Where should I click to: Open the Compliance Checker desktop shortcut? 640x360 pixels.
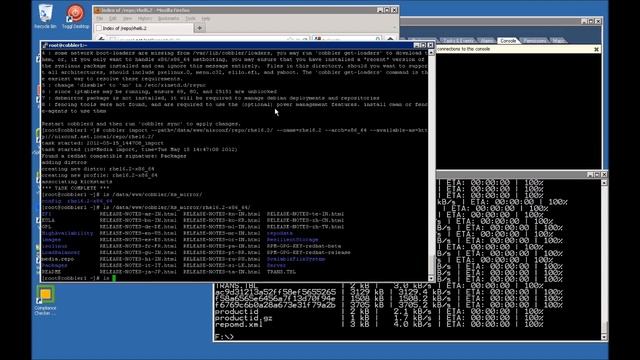point(45,300)
